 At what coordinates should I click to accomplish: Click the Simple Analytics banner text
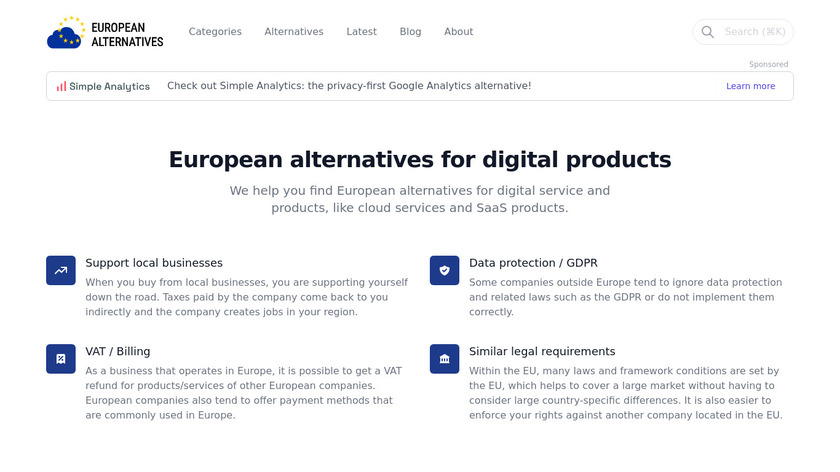coord(349,86)
